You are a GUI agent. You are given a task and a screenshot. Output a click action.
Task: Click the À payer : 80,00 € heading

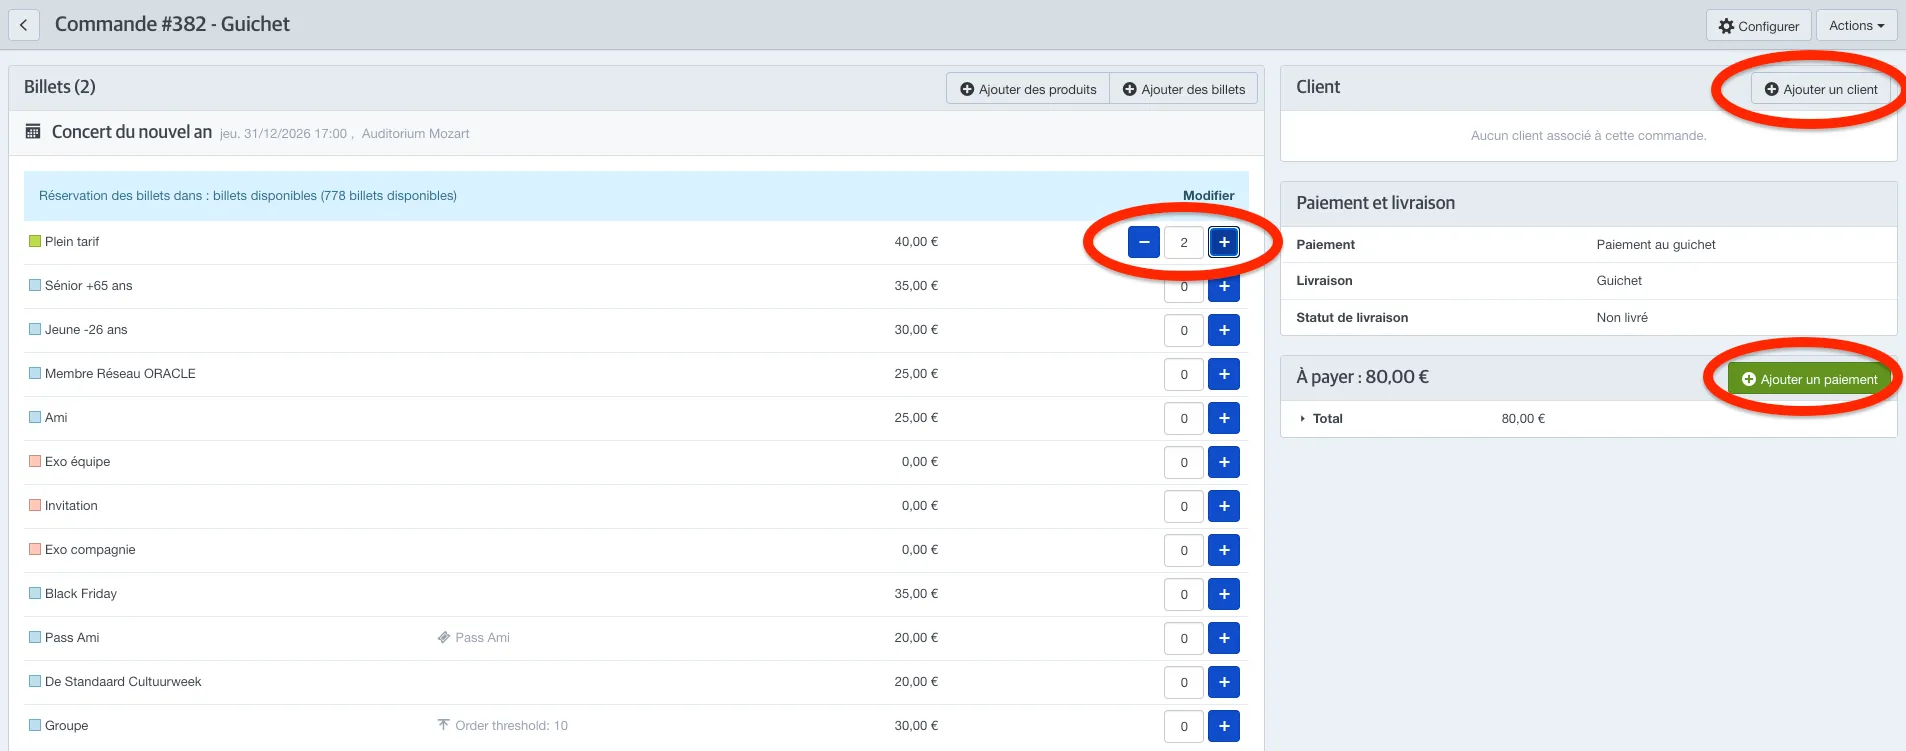click(x=1362, y=377)
